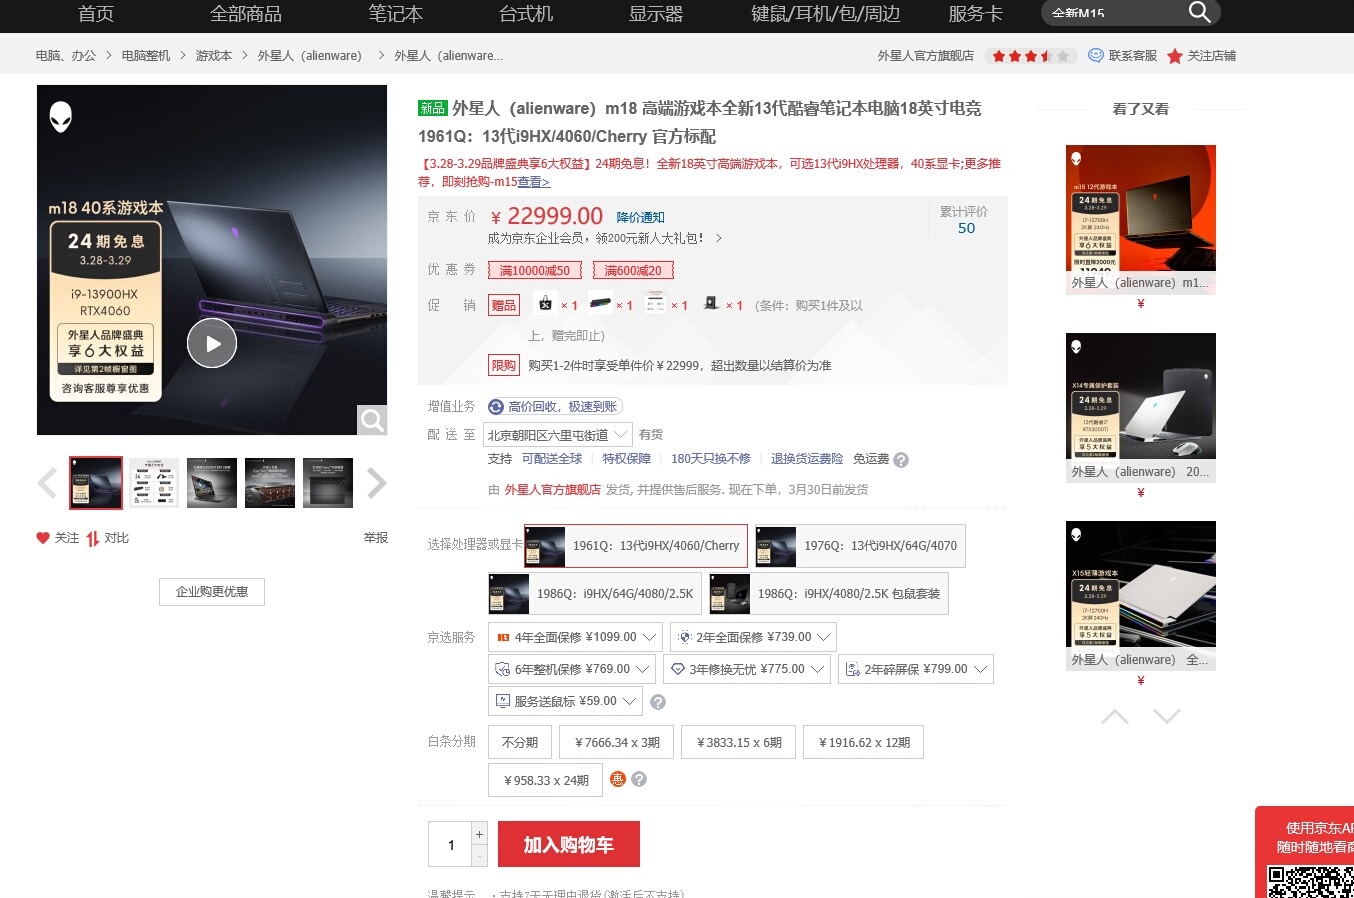The height and width of the screenshot is (898, 1354).
Task: Click the arrow after 新人大礼包
Action: [718, 239]
